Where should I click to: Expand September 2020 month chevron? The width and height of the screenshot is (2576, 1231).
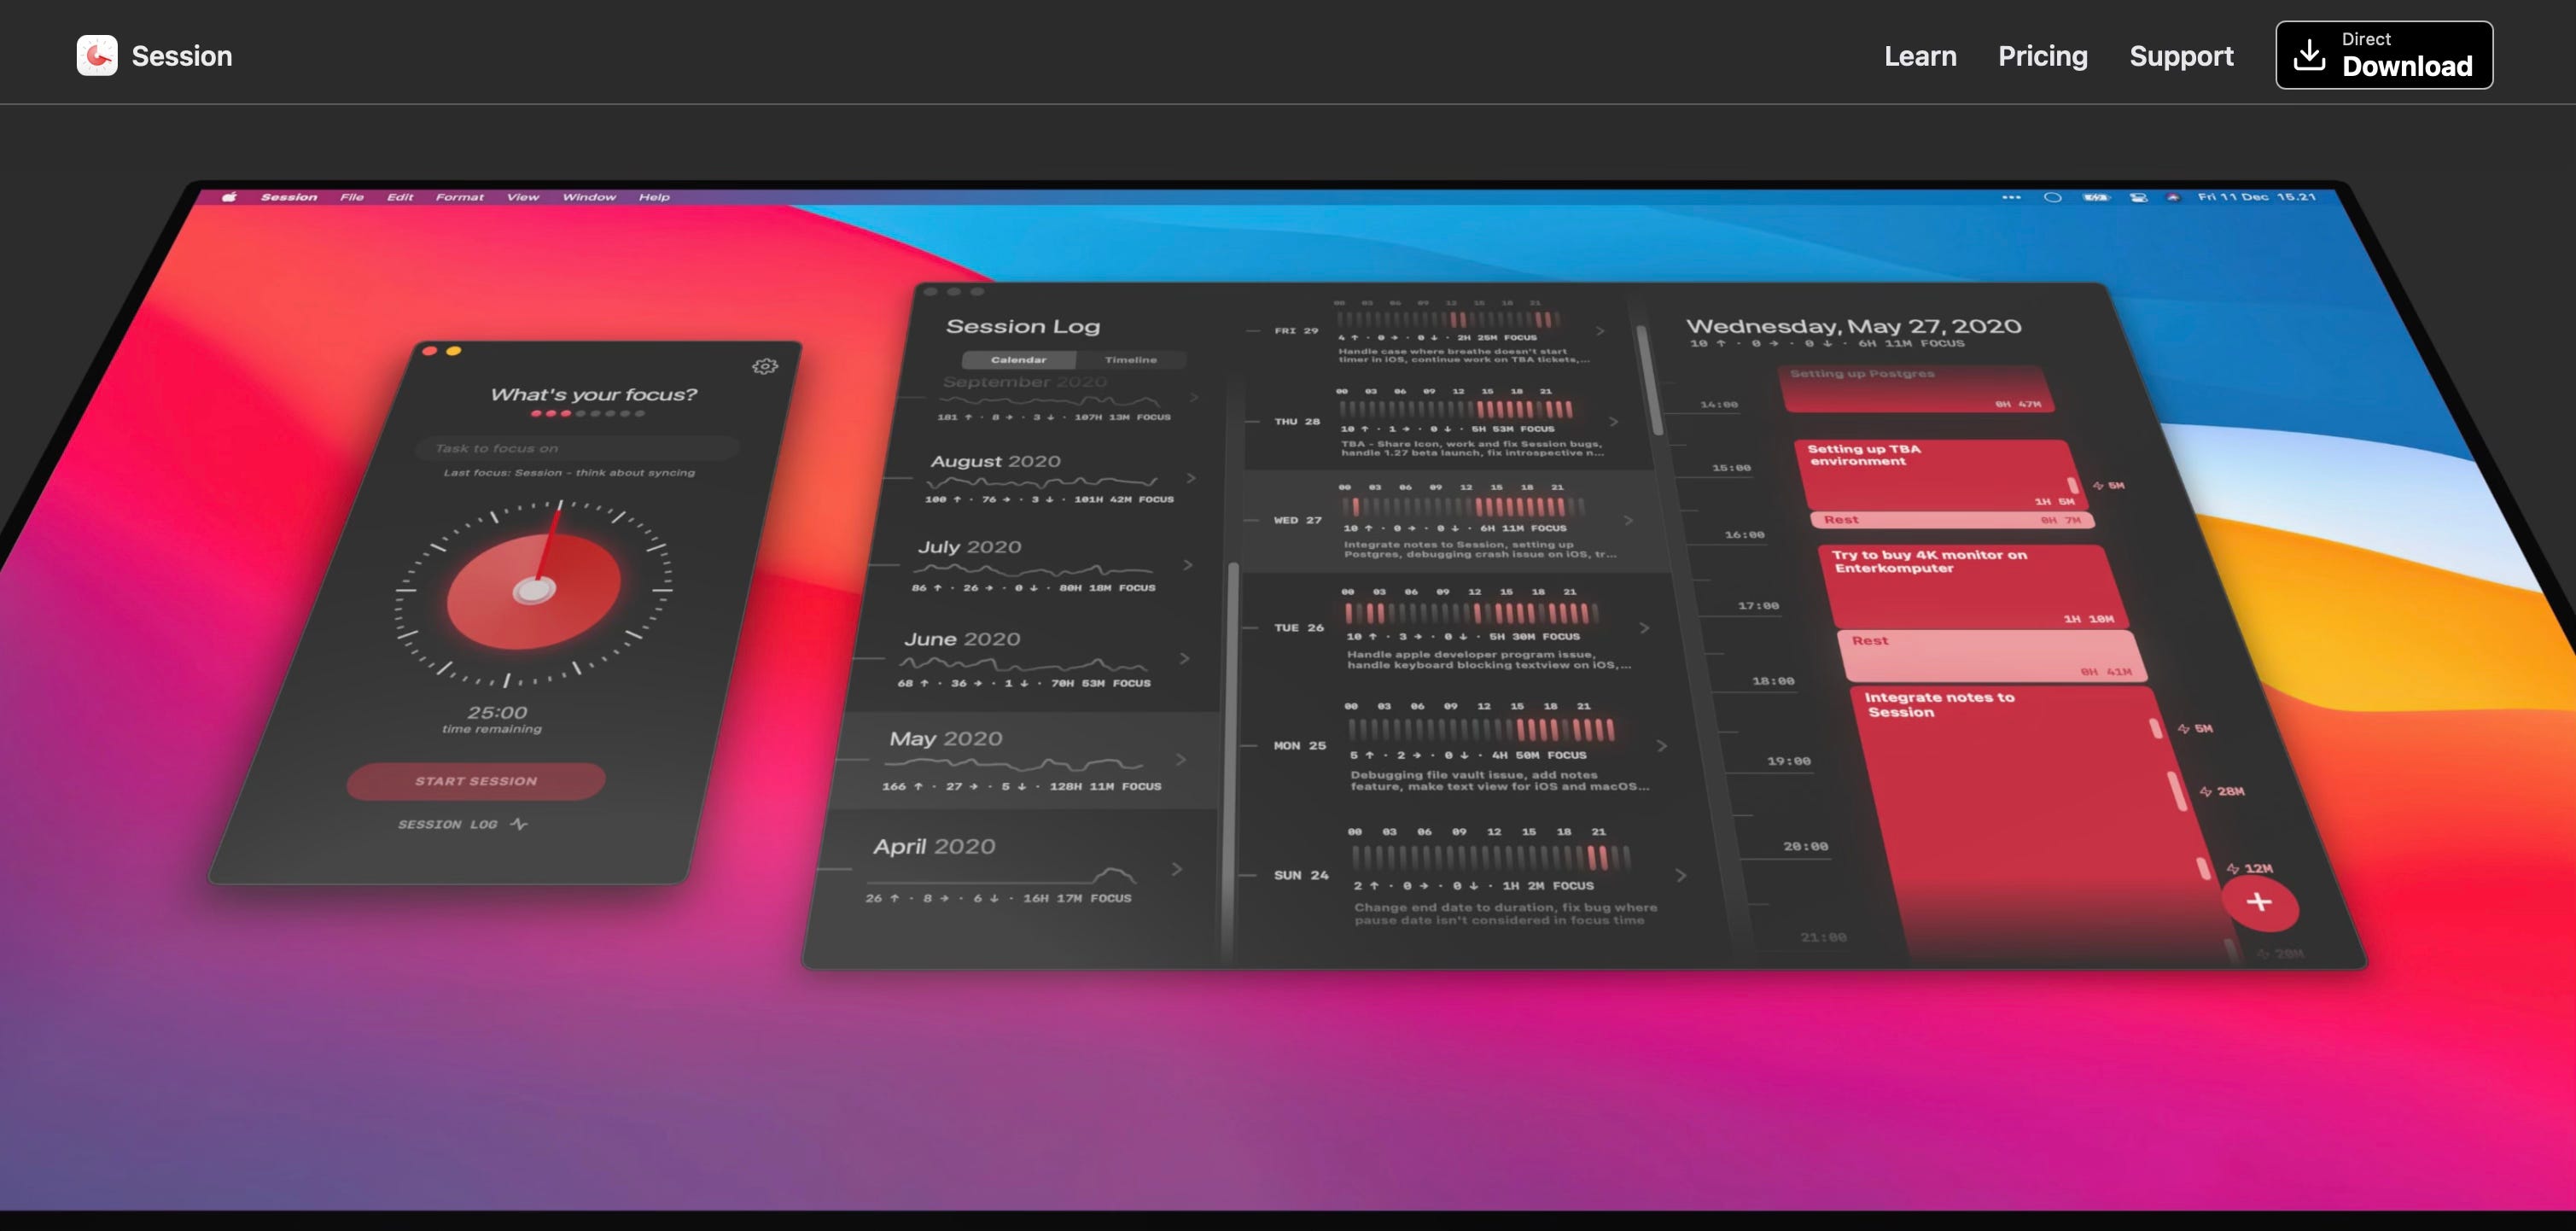1194,397
